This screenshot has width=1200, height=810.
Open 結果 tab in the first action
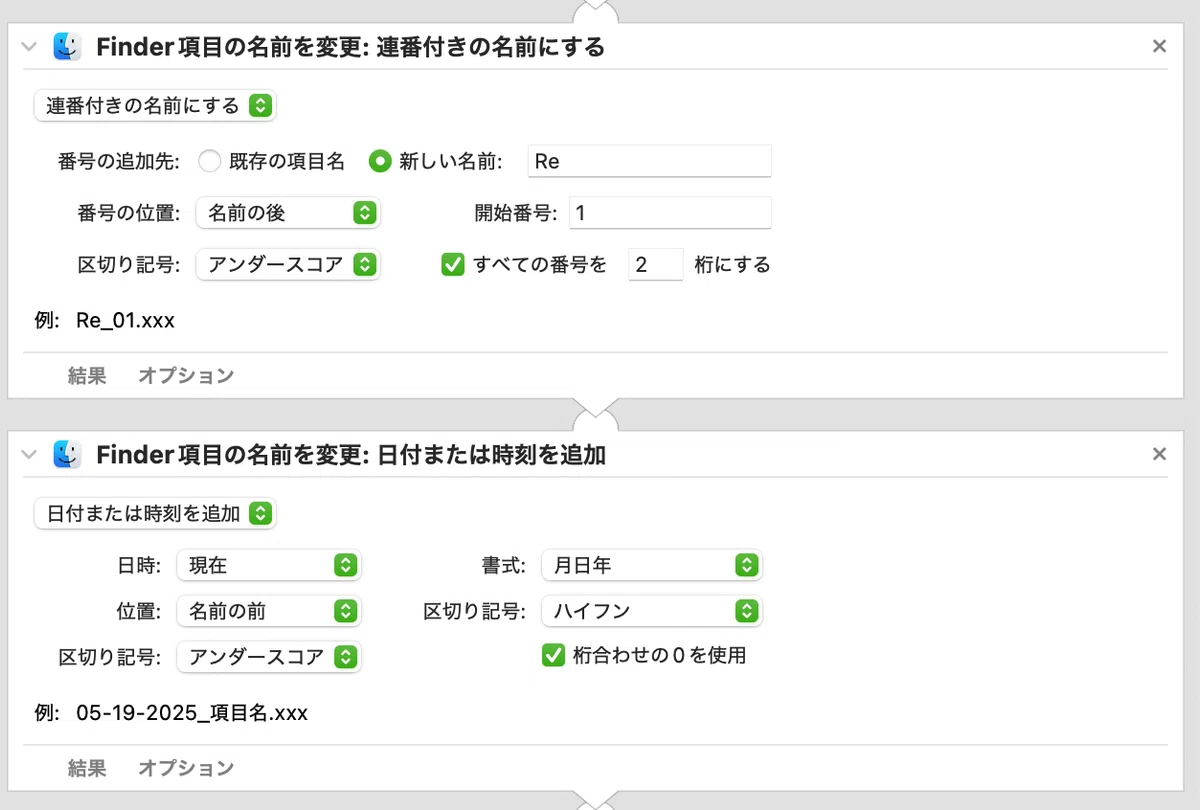(87, 376)
